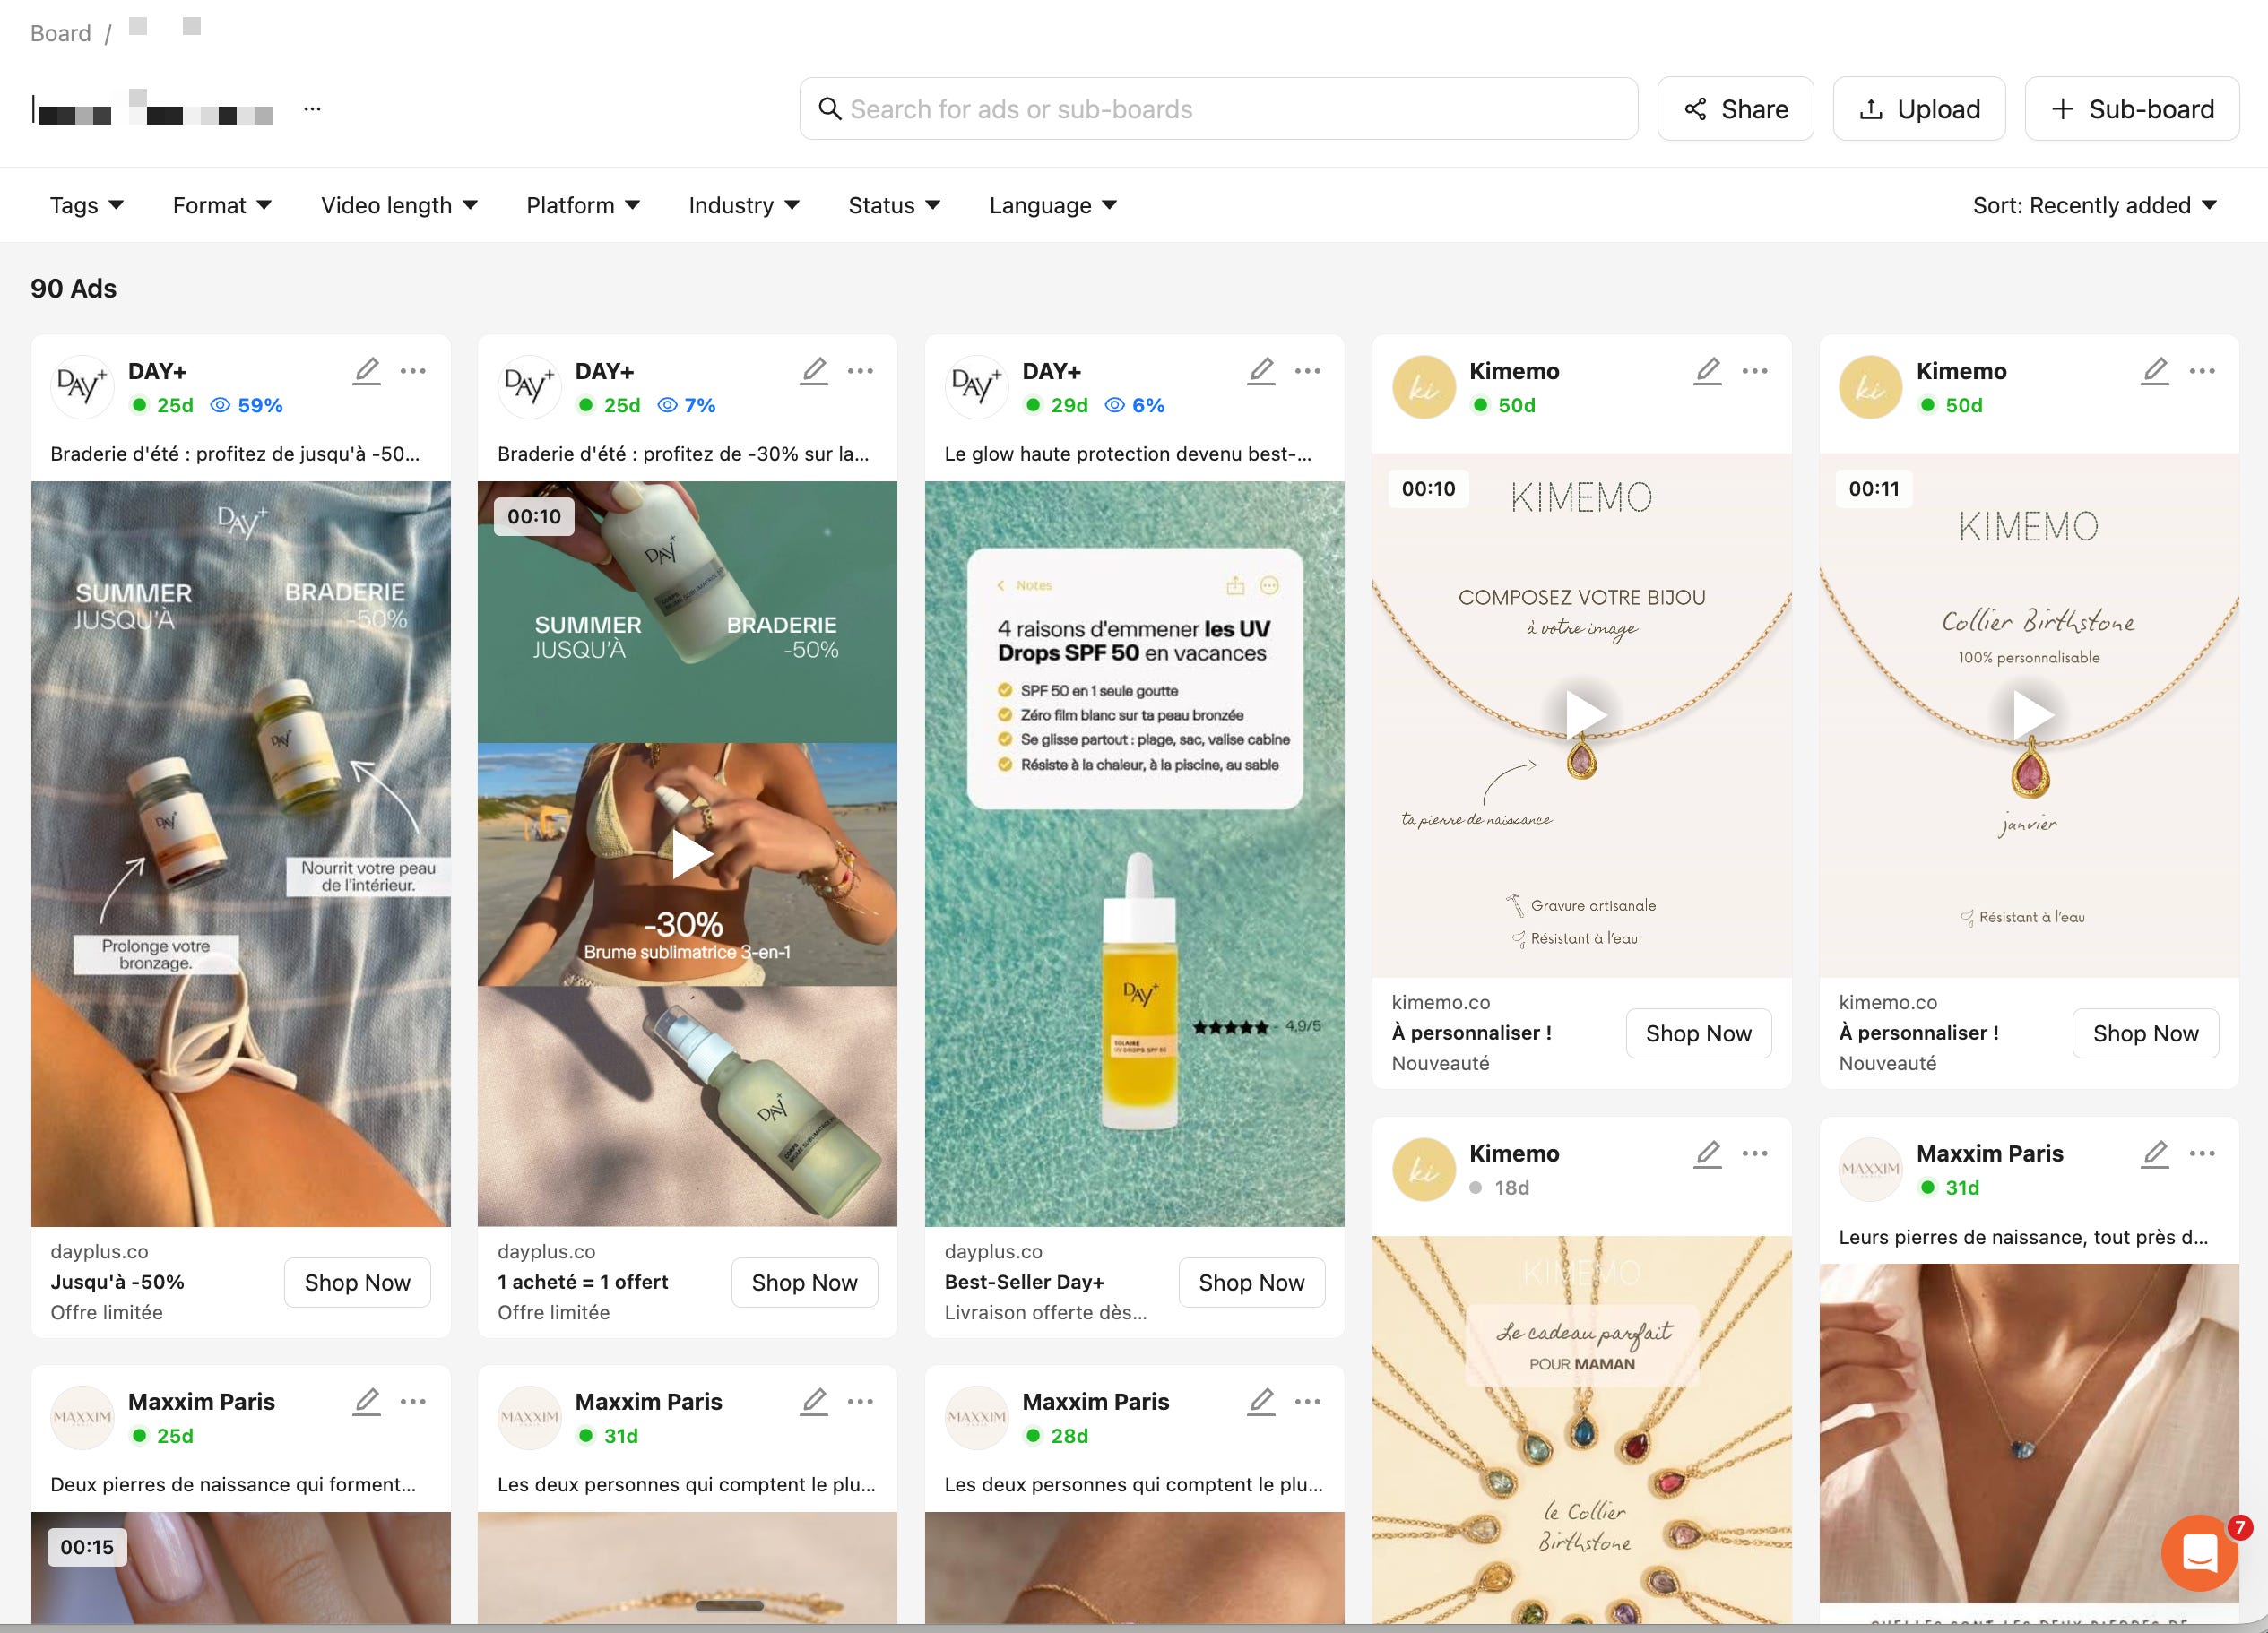Open more options on the Maxxim Paris 25d ad
The width and height of the screenshot is (2268, 1633).
[x=413, y=1402]
